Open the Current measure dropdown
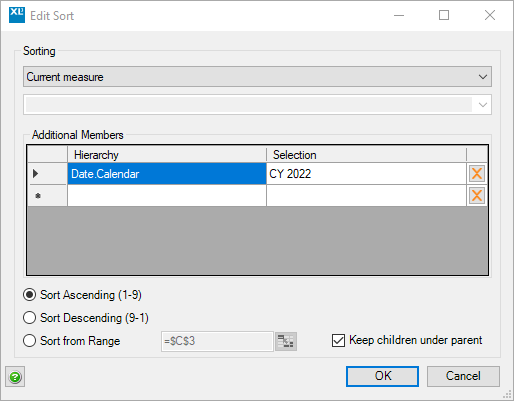This screenshot has height=401, width=514. tap(257, 77)
